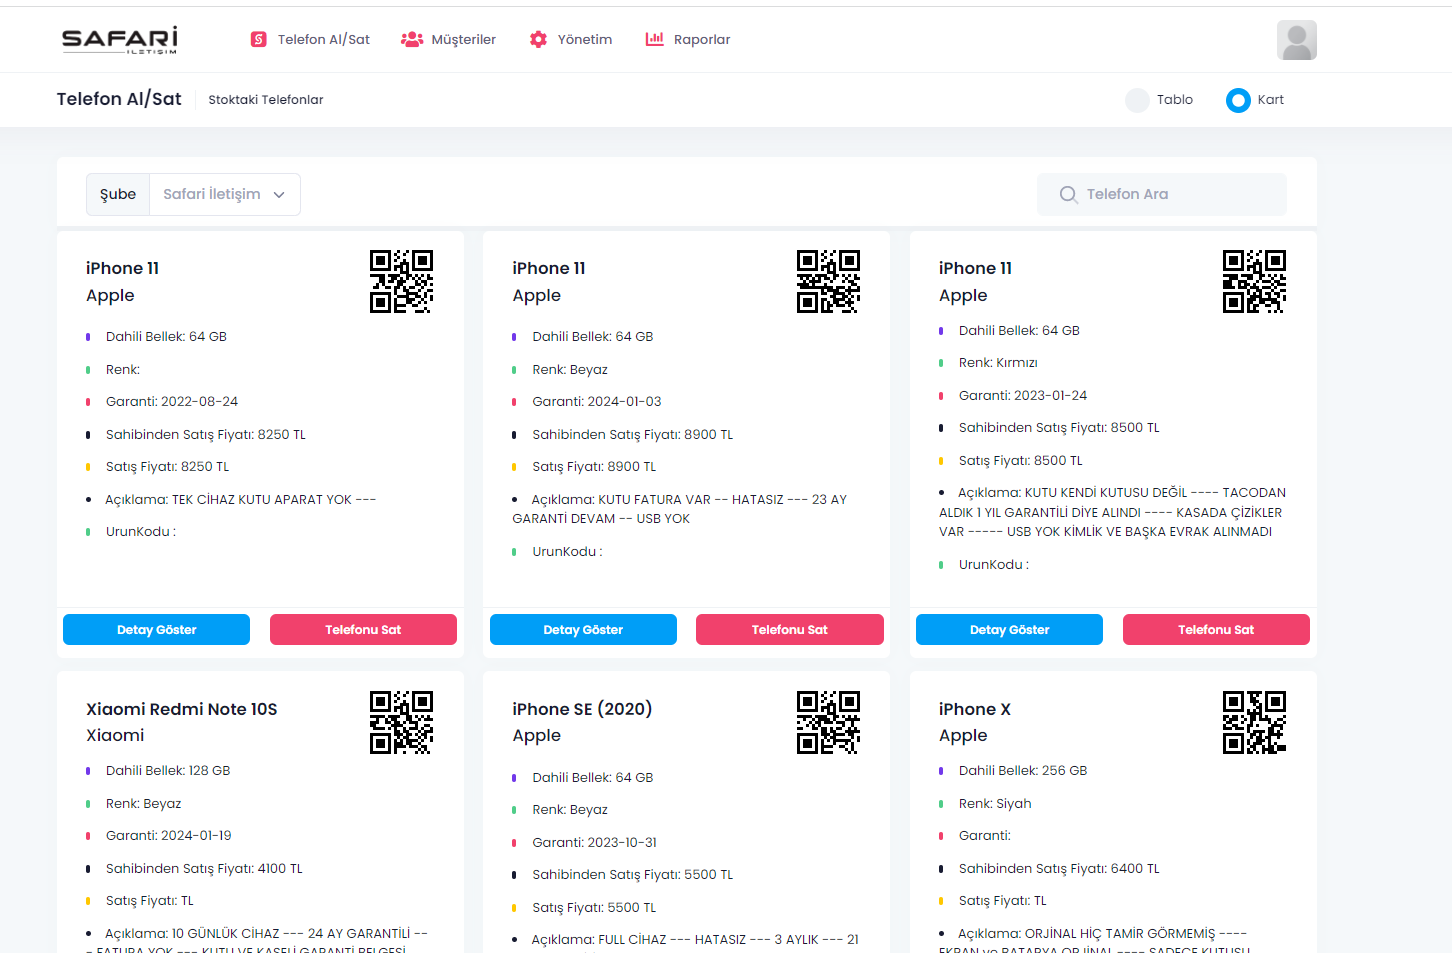Open QR code of iPhone SE (2020)
The height and width of the screenshot is (953, 1452).
click(828, 722)
